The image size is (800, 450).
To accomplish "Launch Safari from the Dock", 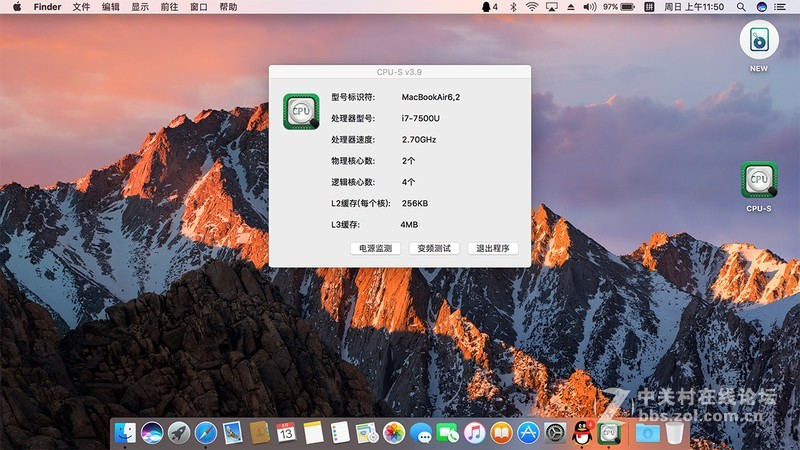I will (x=206, y=433).
